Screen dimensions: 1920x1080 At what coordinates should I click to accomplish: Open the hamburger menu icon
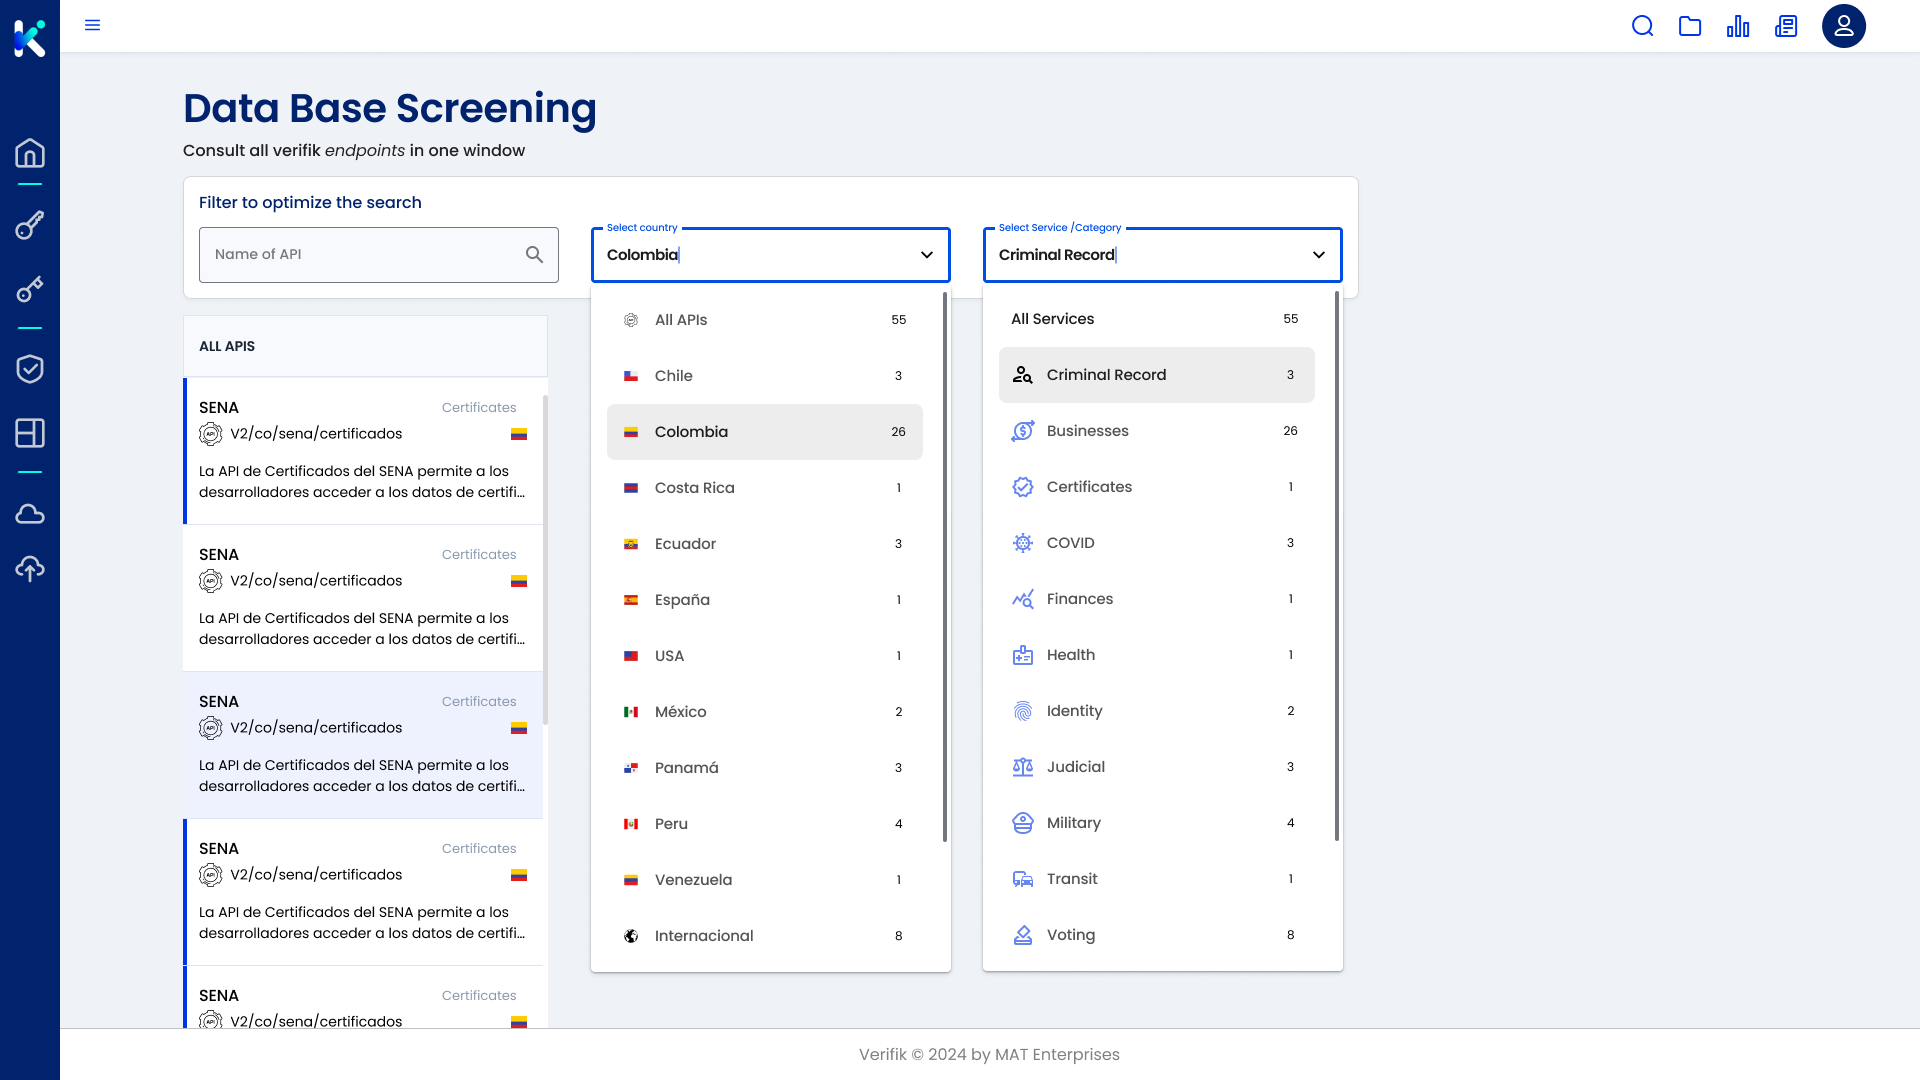92,25
